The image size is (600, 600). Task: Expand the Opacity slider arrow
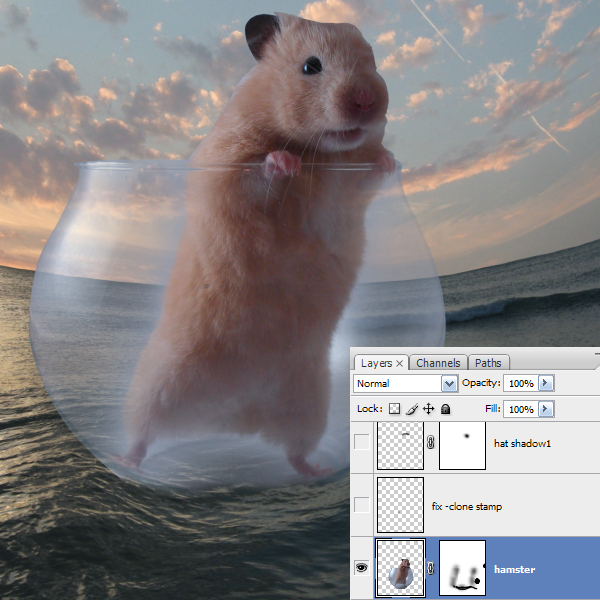coord(545,384)
